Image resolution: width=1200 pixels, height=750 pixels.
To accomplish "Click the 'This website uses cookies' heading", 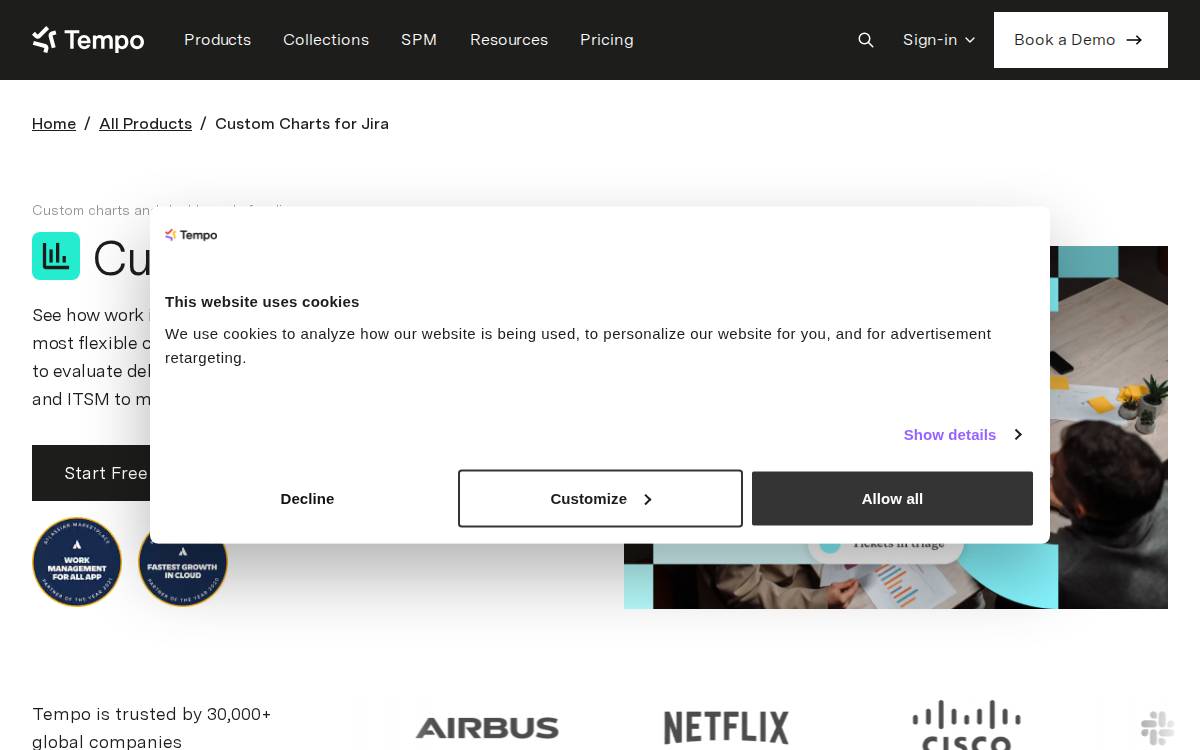I will coord(262,302).
